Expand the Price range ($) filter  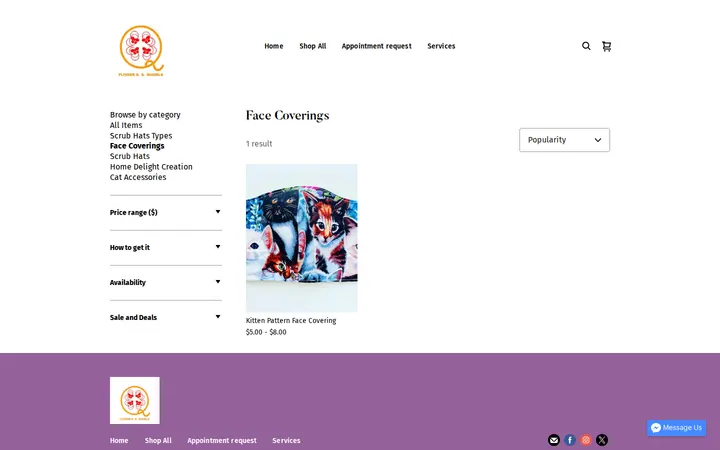(x=166, y=212)
